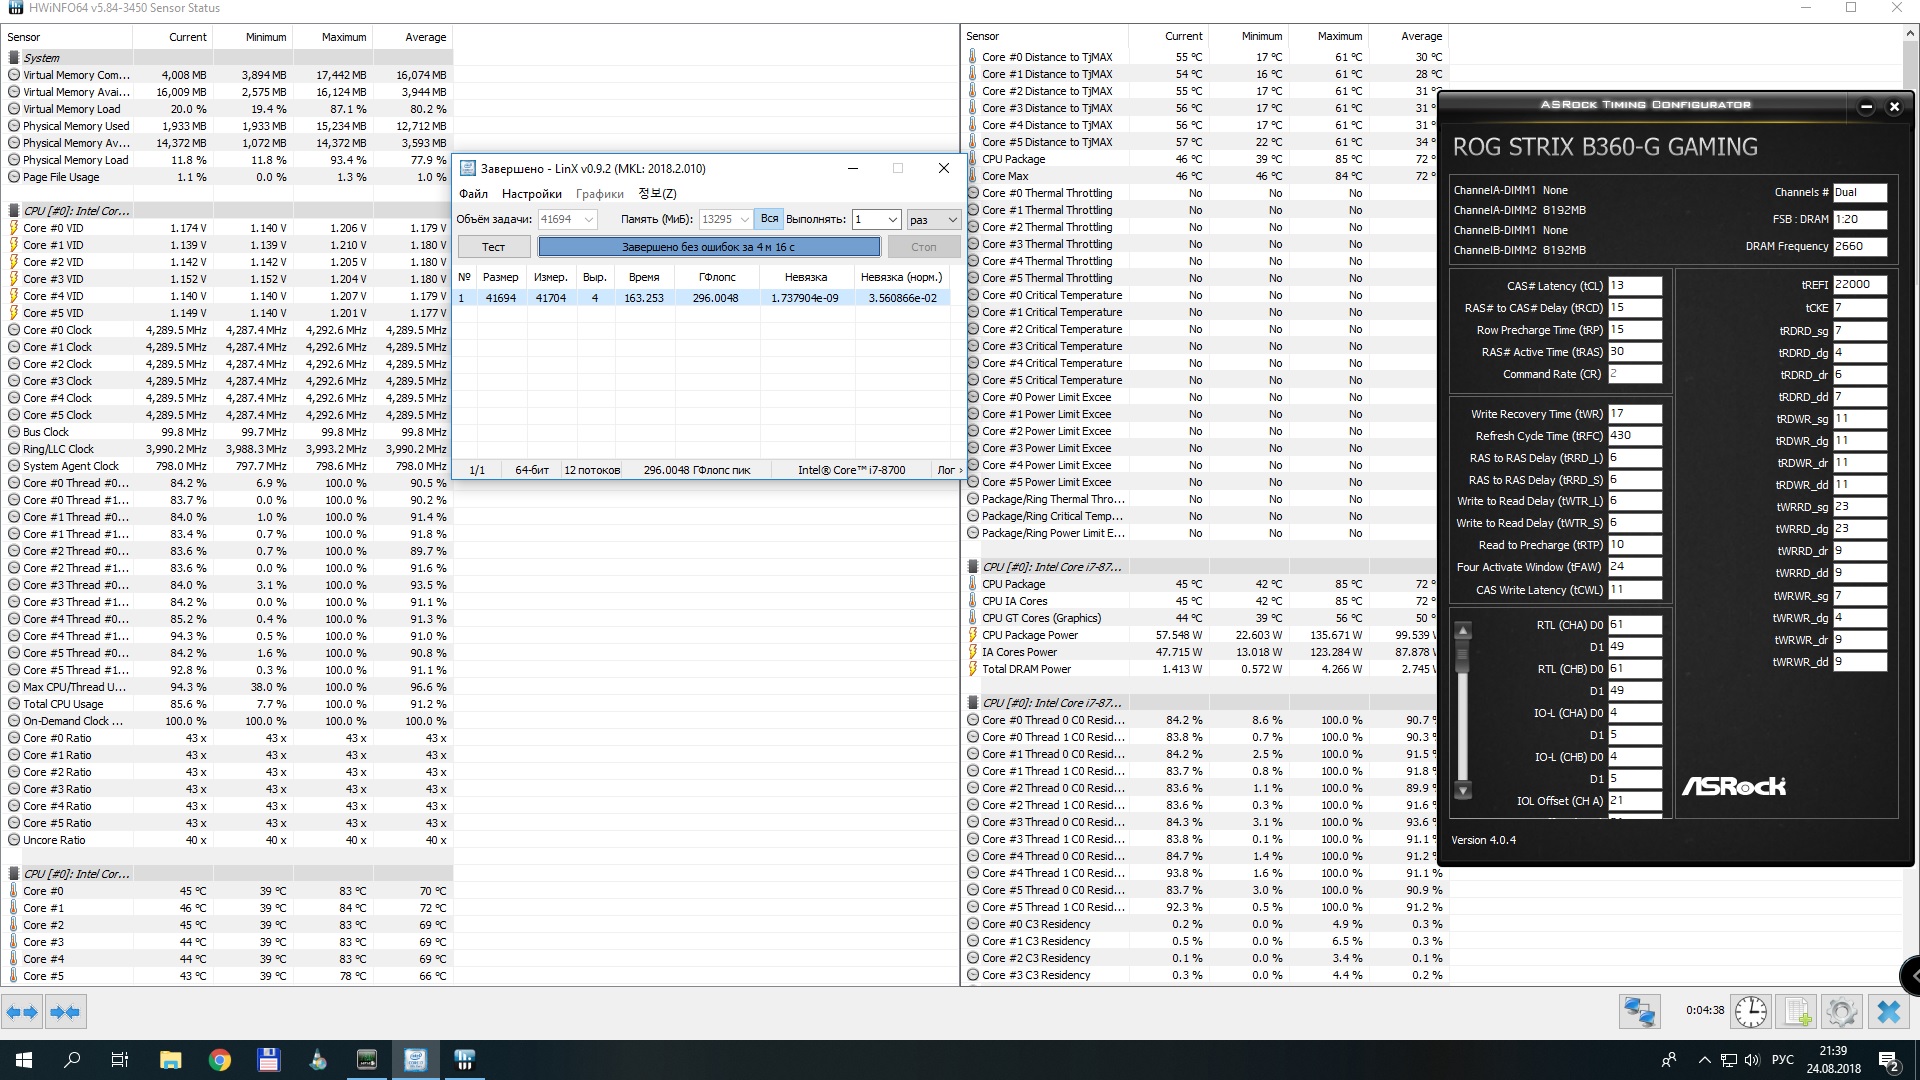Toggle the Вся (all memory) button
This screenshot has width=1920, height=1080.
point(768,219)
